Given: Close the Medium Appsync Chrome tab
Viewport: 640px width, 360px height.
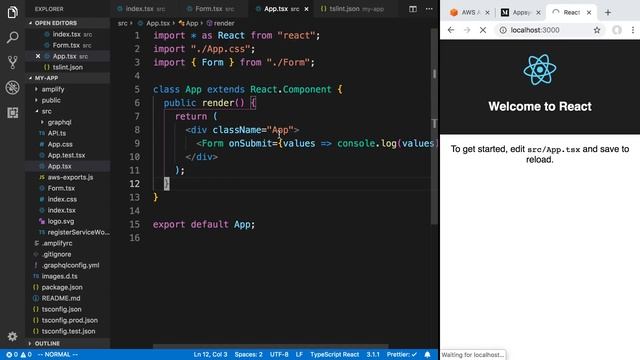Looking at the screenshot, I should [x=538, y=13].
